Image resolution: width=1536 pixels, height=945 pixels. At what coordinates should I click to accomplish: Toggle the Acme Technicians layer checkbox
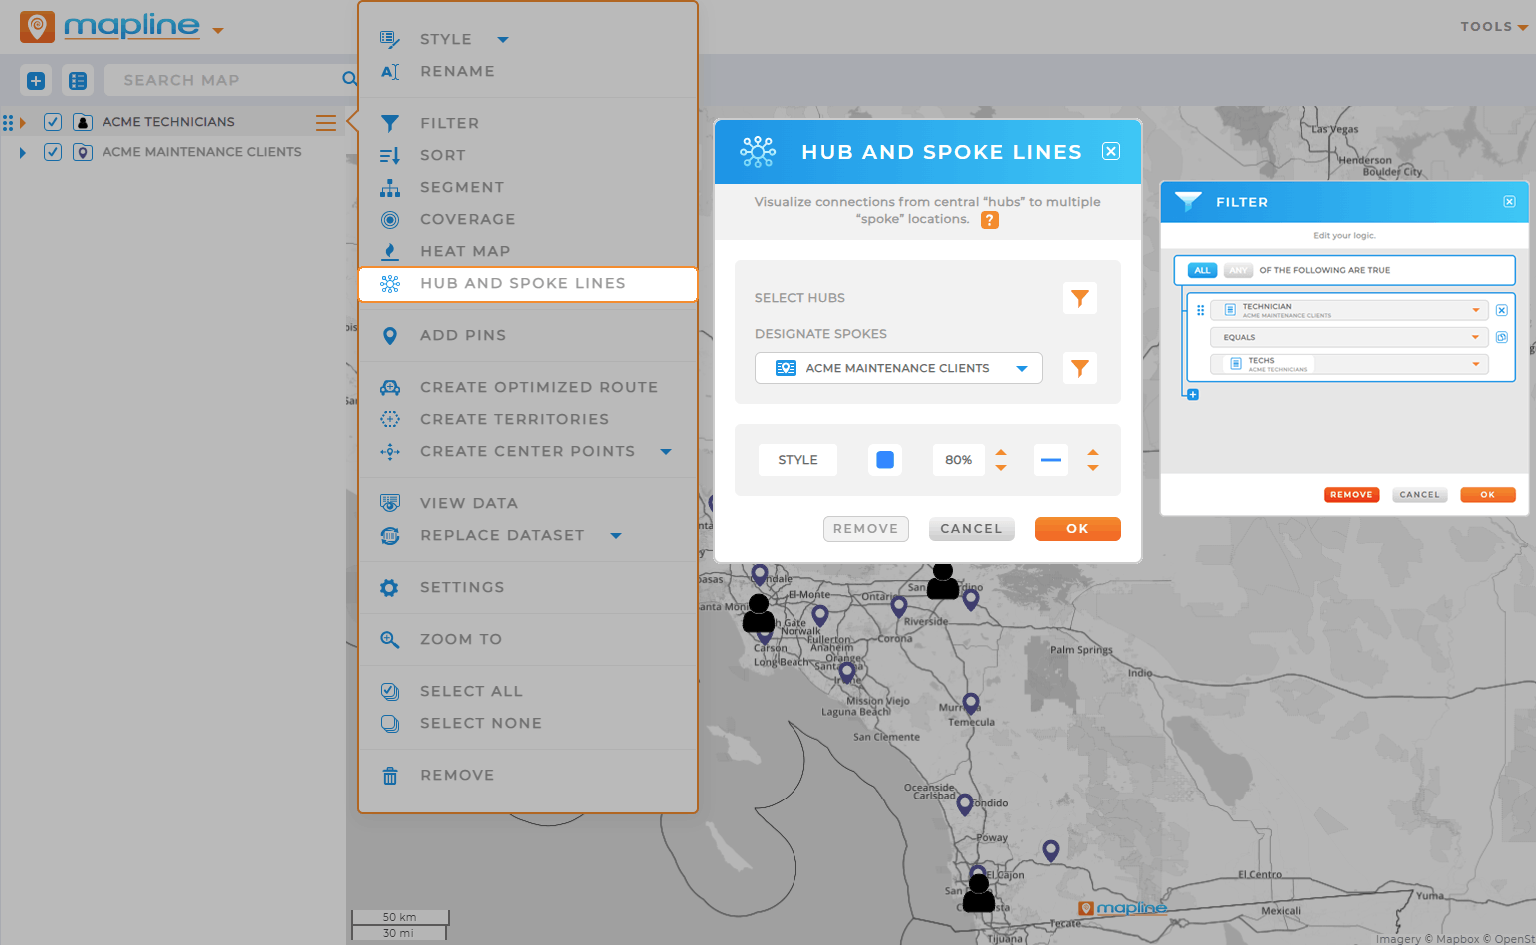pyautogui.click(x=53, y=122)
